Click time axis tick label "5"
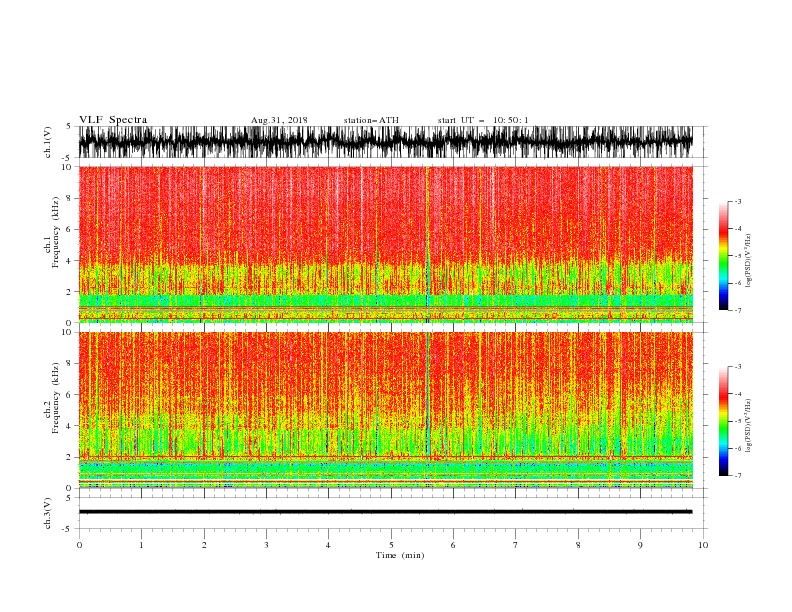Viewport: 792px width, 612px height. (391, 545)
